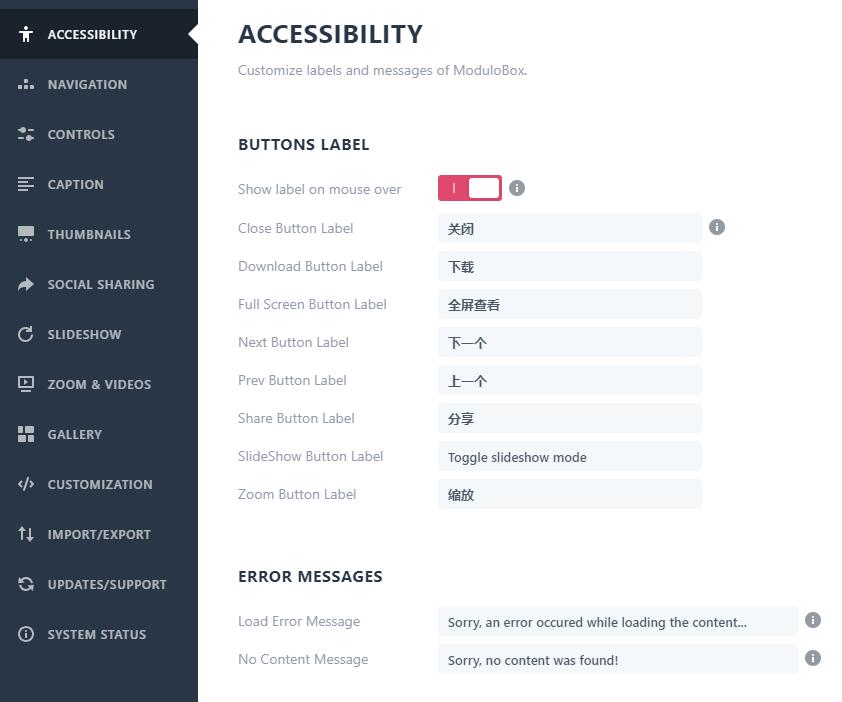Image resolution: width=842 pixels, height=702 pixels.
Task: Click the Navigation sidebar icon
Action: pos(26,85)
